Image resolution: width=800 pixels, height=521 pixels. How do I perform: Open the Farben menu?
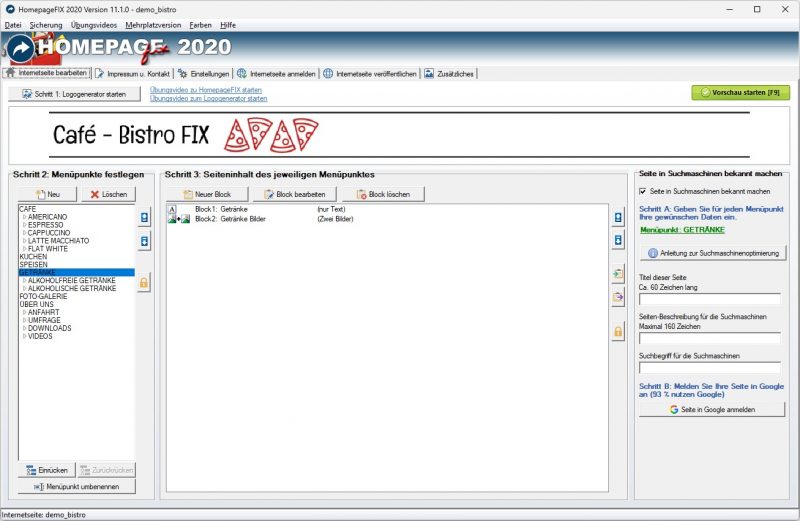pyautogui.click(x=200, y=25)
